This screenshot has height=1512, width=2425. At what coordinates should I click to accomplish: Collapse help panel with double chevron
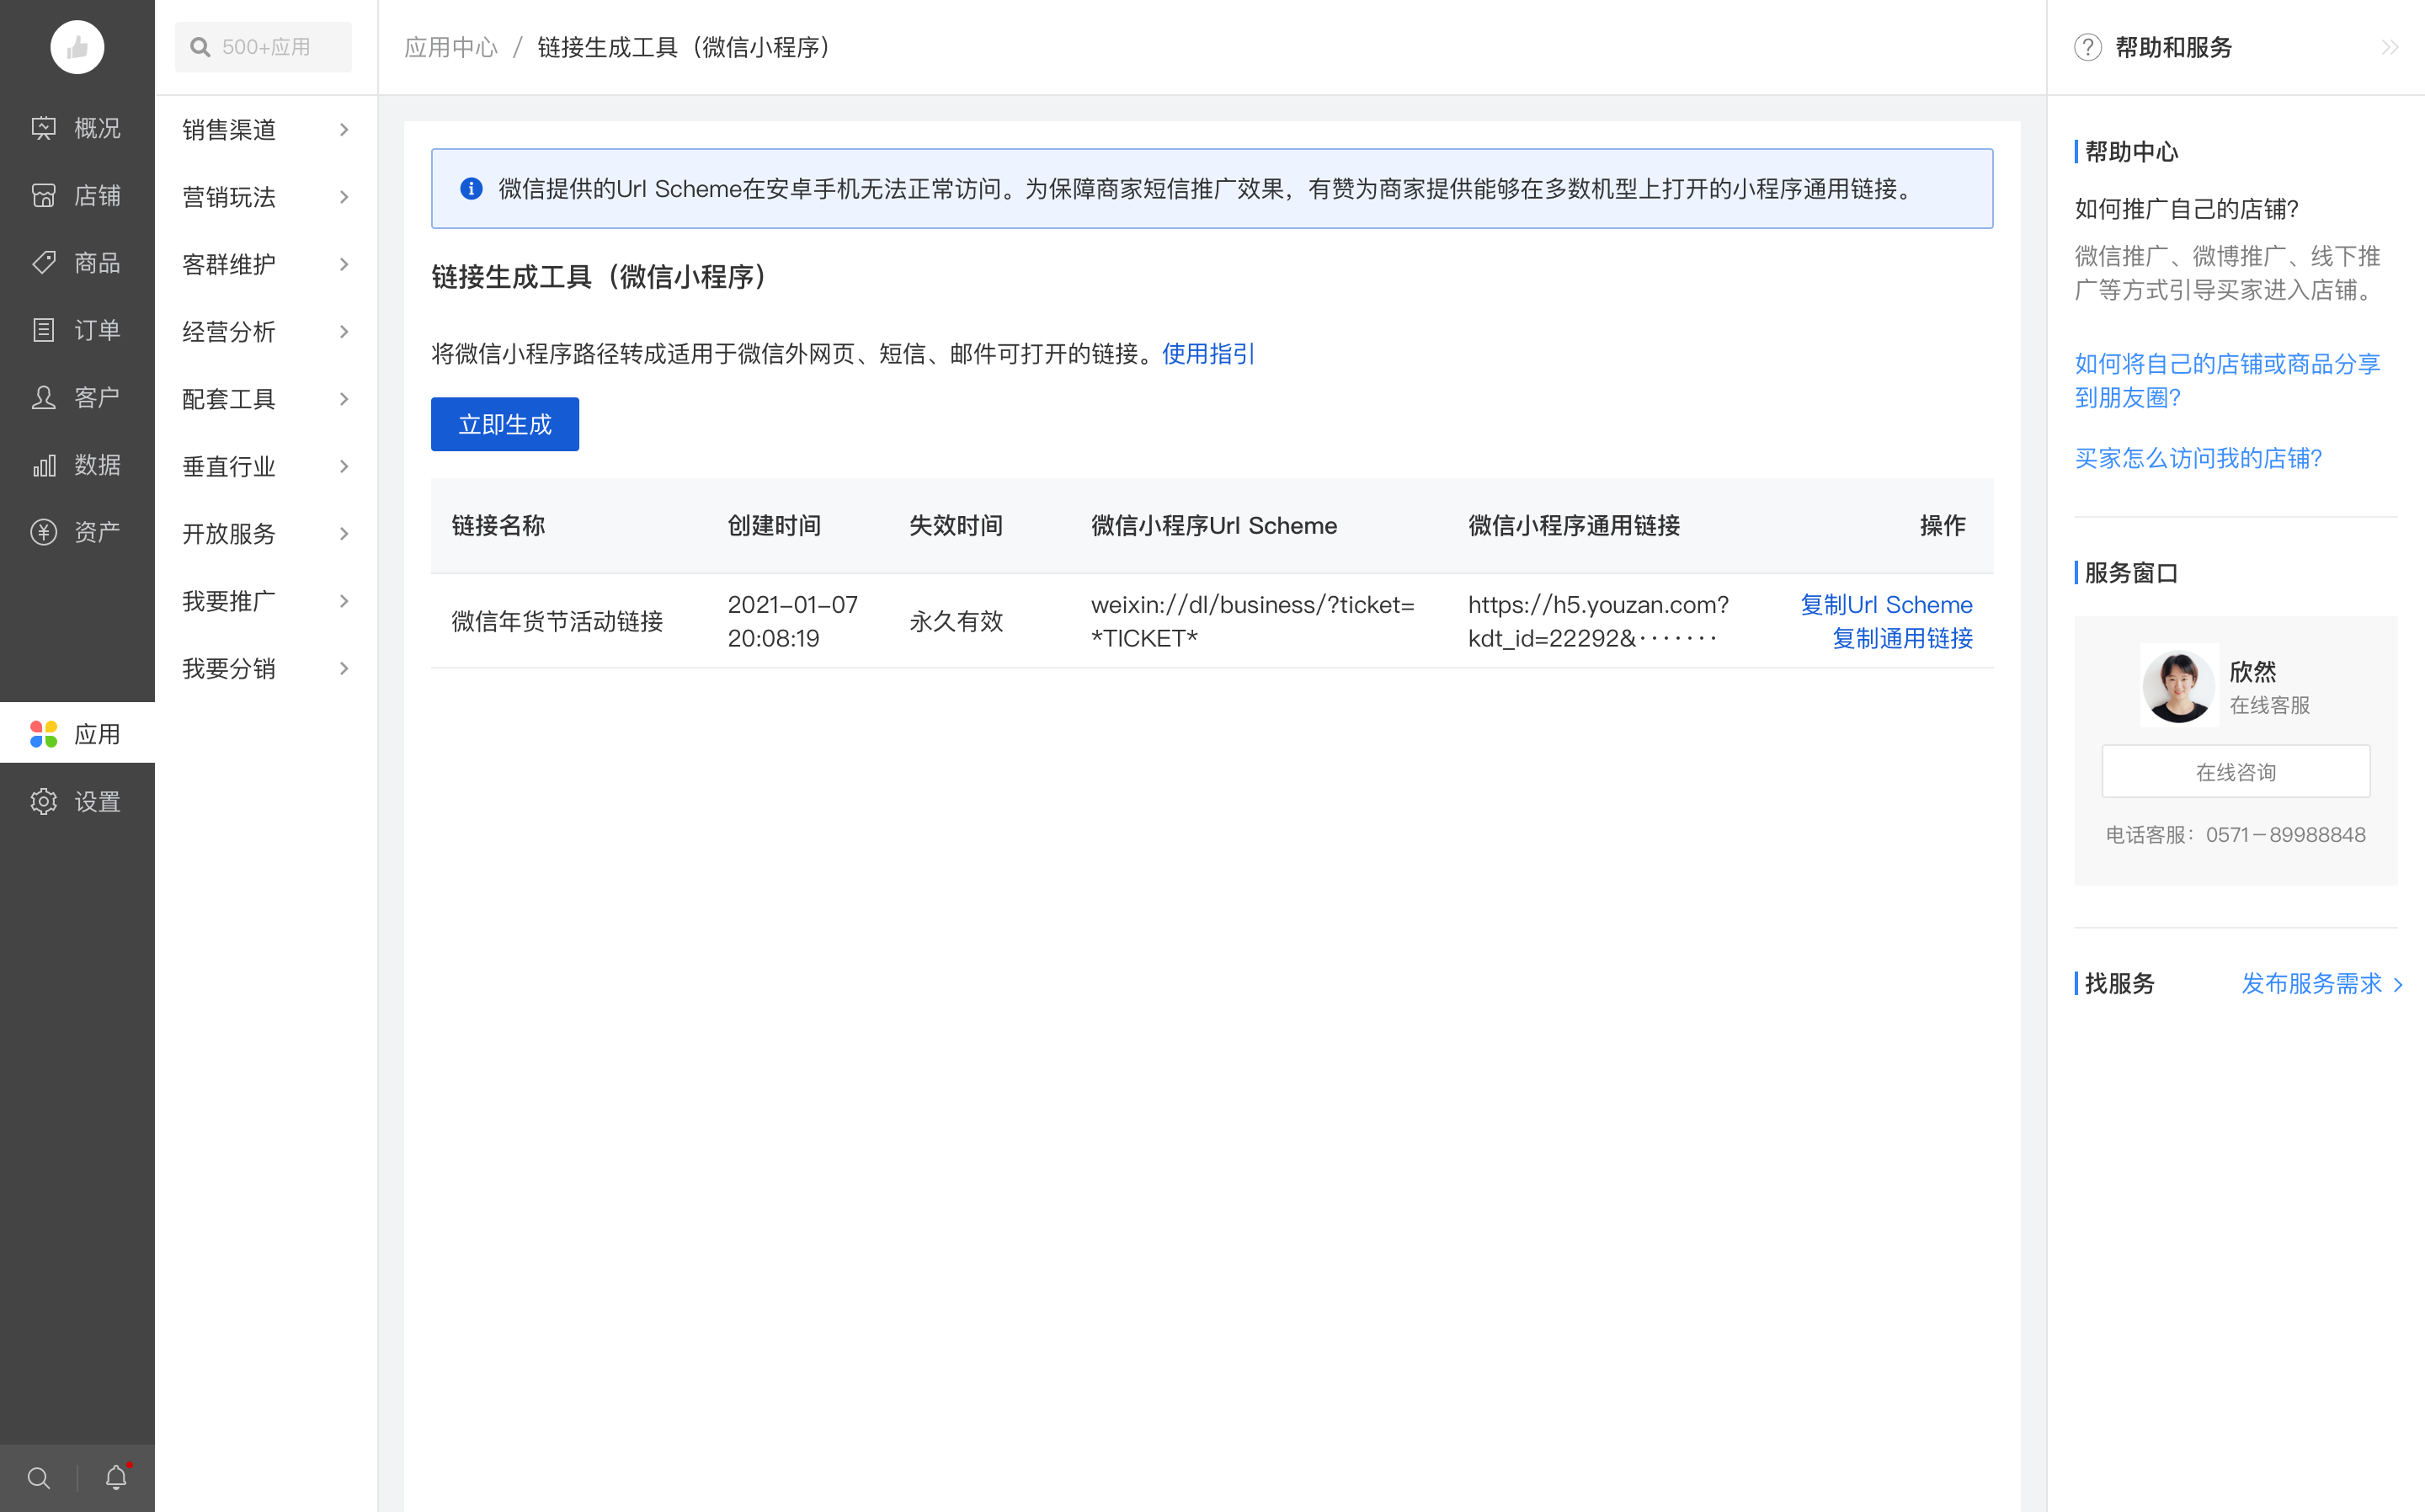2390,47
